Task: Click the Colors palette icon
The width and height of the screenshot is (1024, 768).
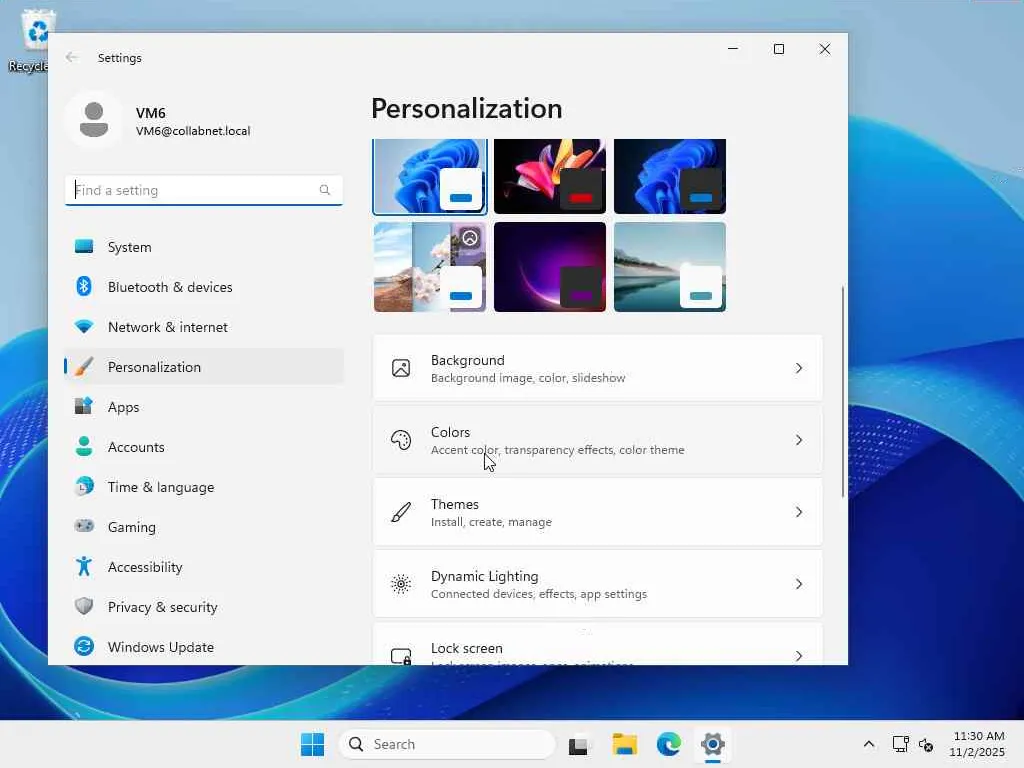Action: pyautogui.click(x=401, y=440)
